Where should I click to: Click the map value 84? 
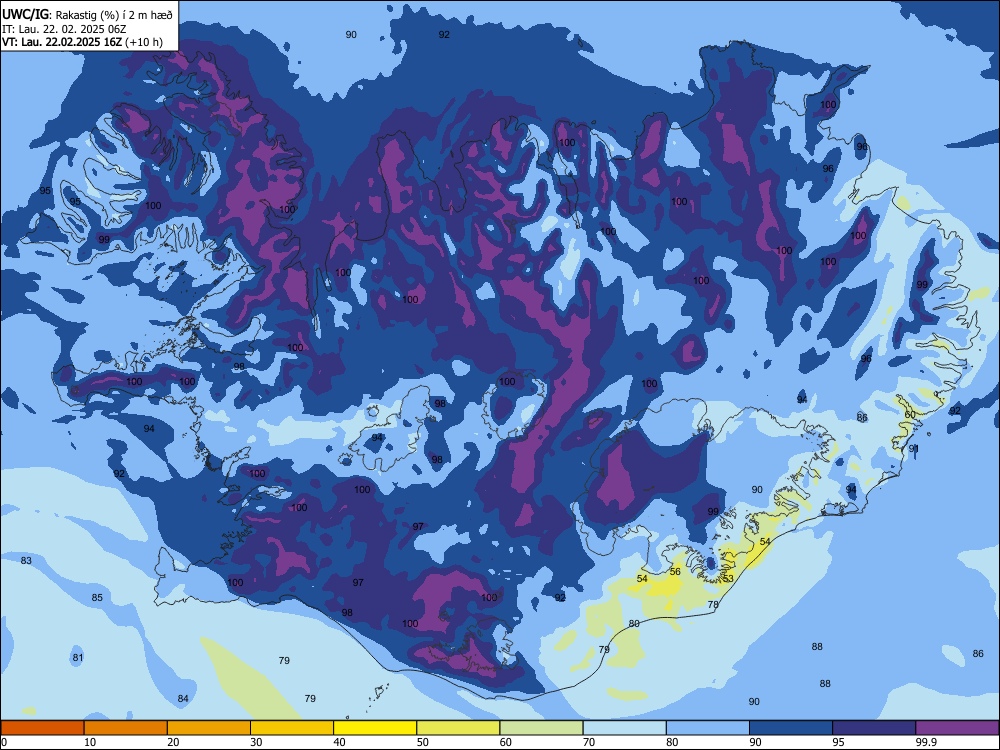tap(183, 698)
